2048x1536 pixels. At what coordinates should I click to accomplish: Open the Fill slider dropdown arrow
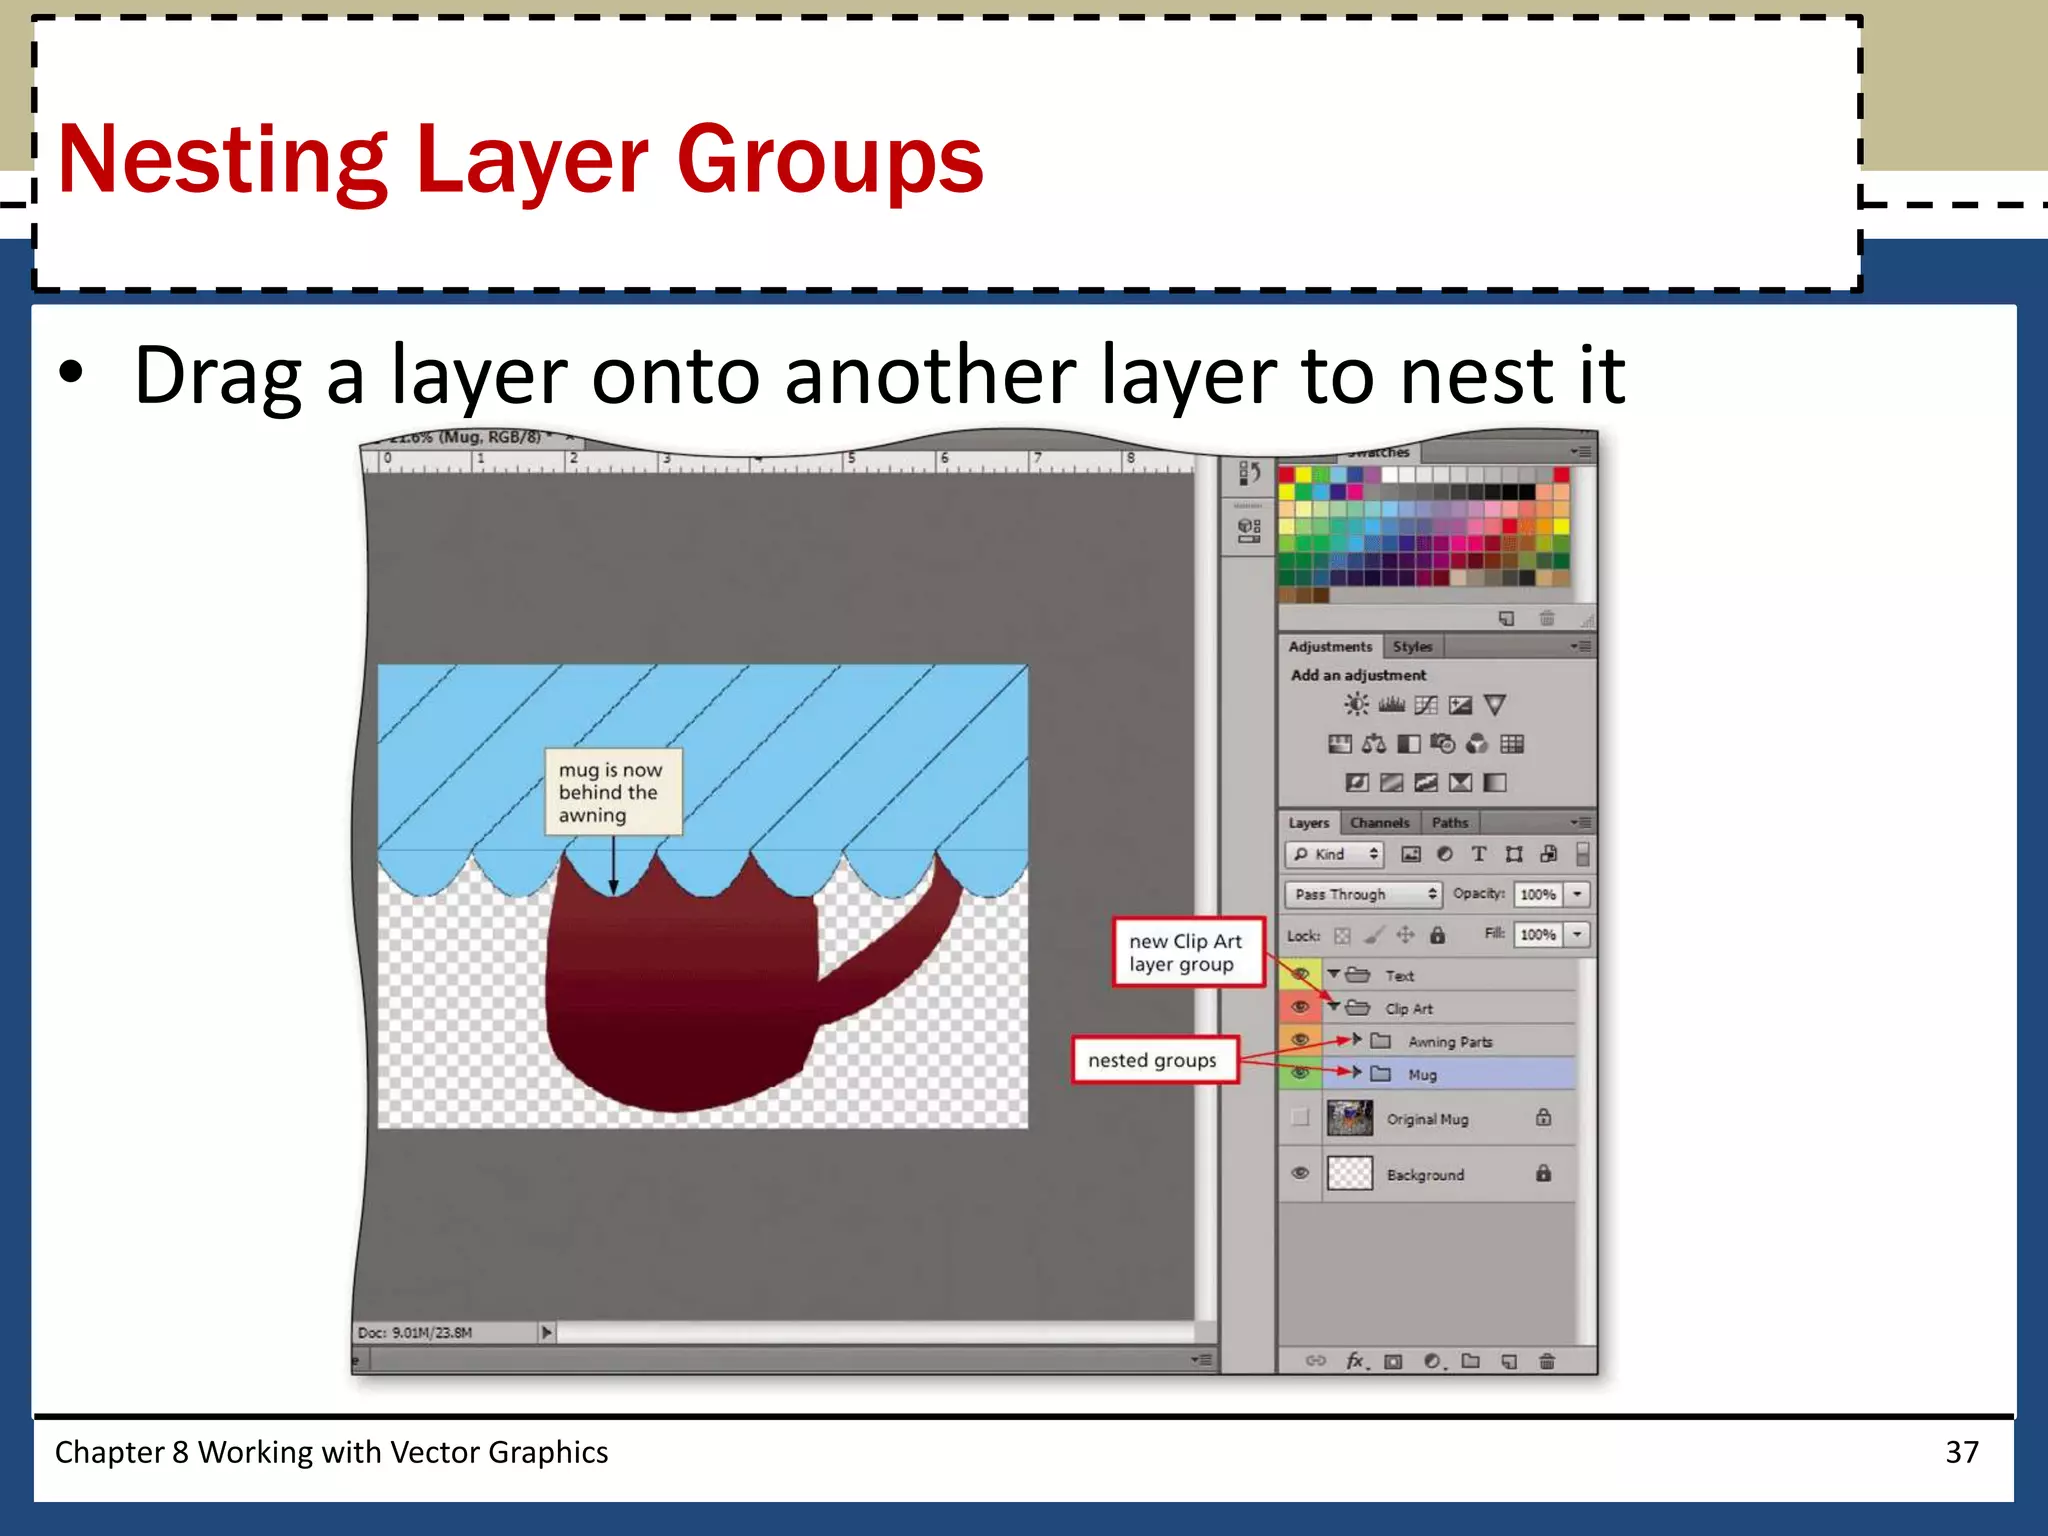1577,934
